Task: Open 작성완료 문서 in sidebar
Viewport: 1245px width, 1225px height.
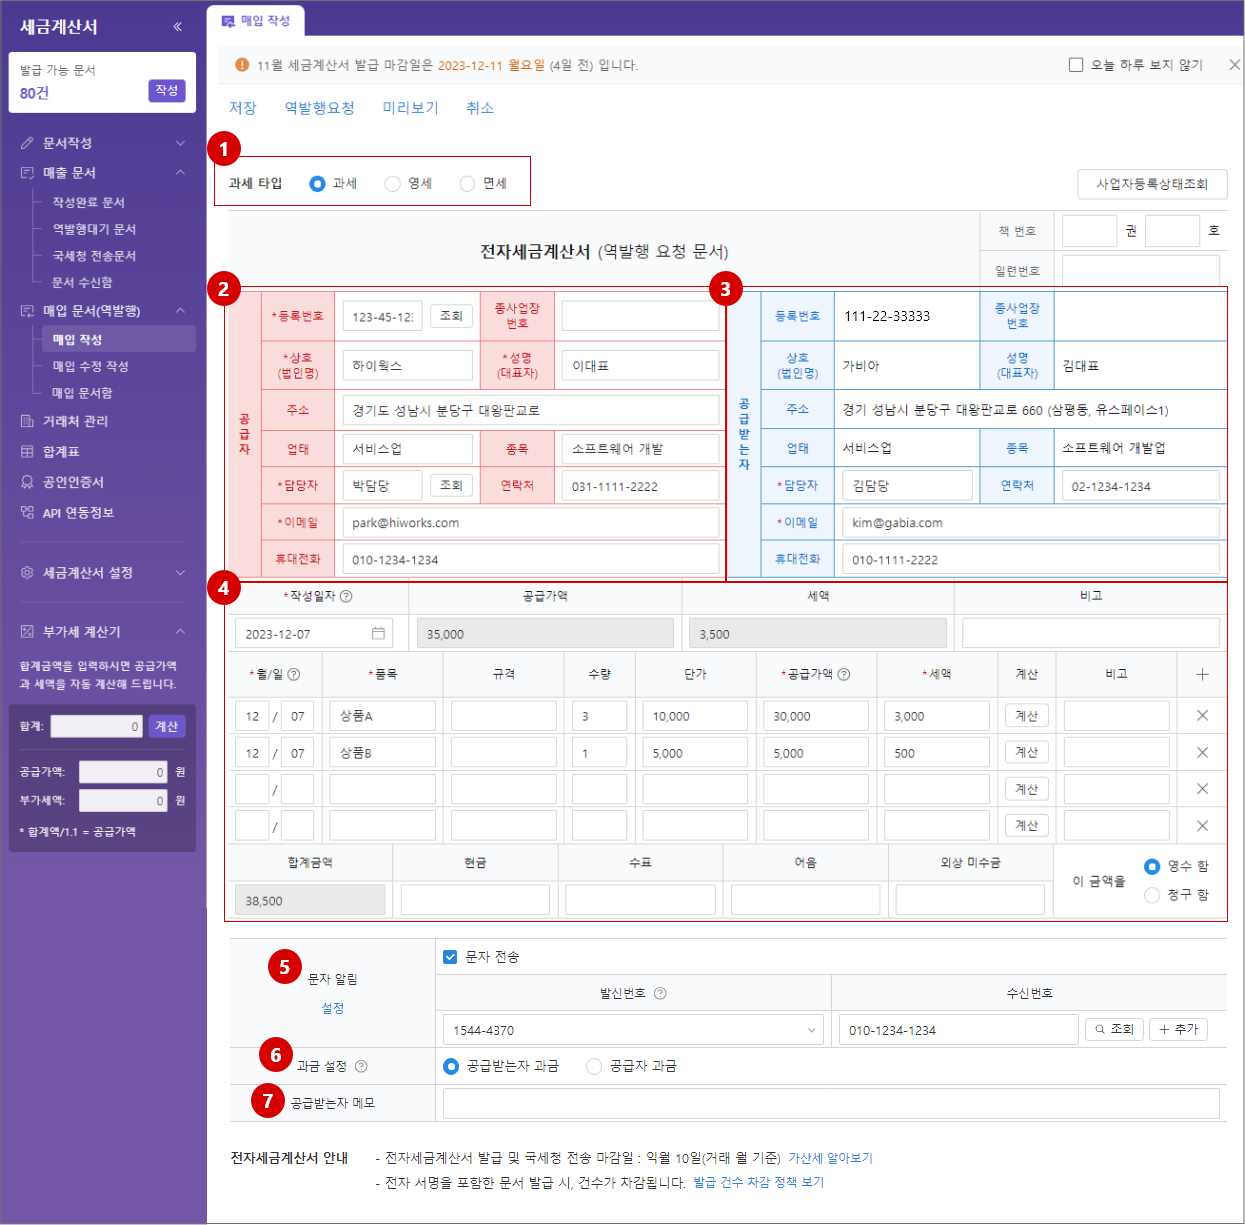Action: point(88,202)
